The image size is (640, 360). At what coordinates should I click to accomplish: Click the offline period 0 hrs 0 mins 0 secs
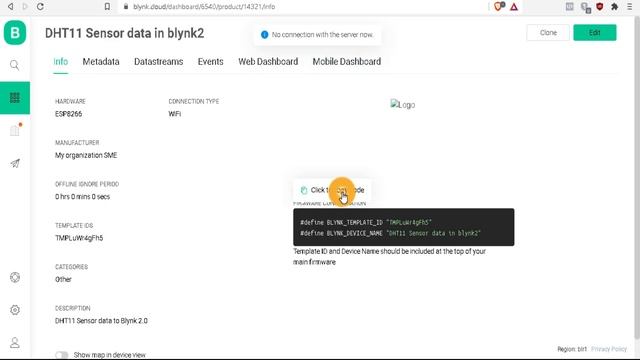pyautogui.click(x=82, y=197)
